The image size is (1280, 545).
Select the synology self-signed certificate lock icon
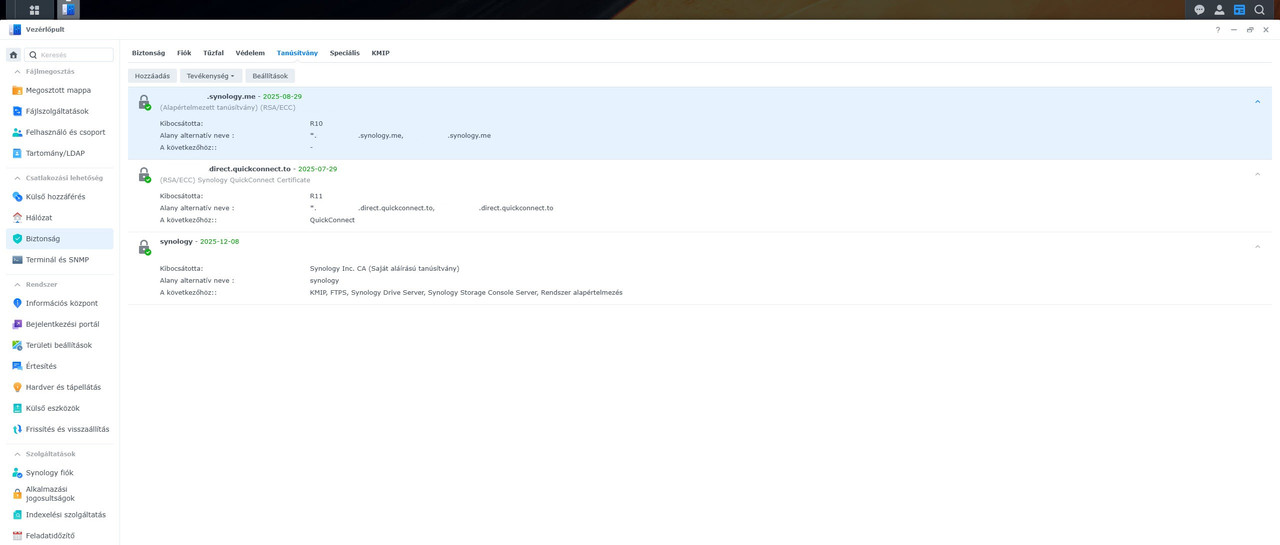pos(144,247)
